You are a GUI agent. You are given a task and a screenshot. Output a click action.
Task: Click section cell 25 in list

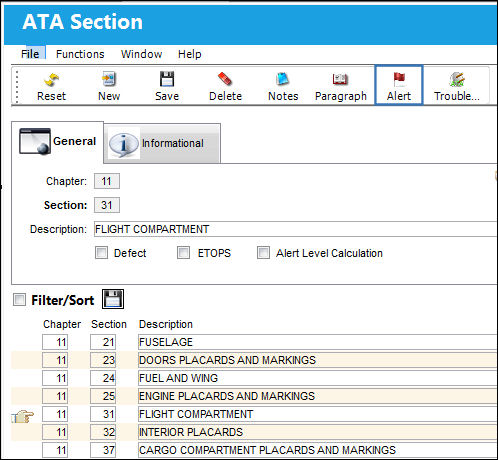[103, 396]
